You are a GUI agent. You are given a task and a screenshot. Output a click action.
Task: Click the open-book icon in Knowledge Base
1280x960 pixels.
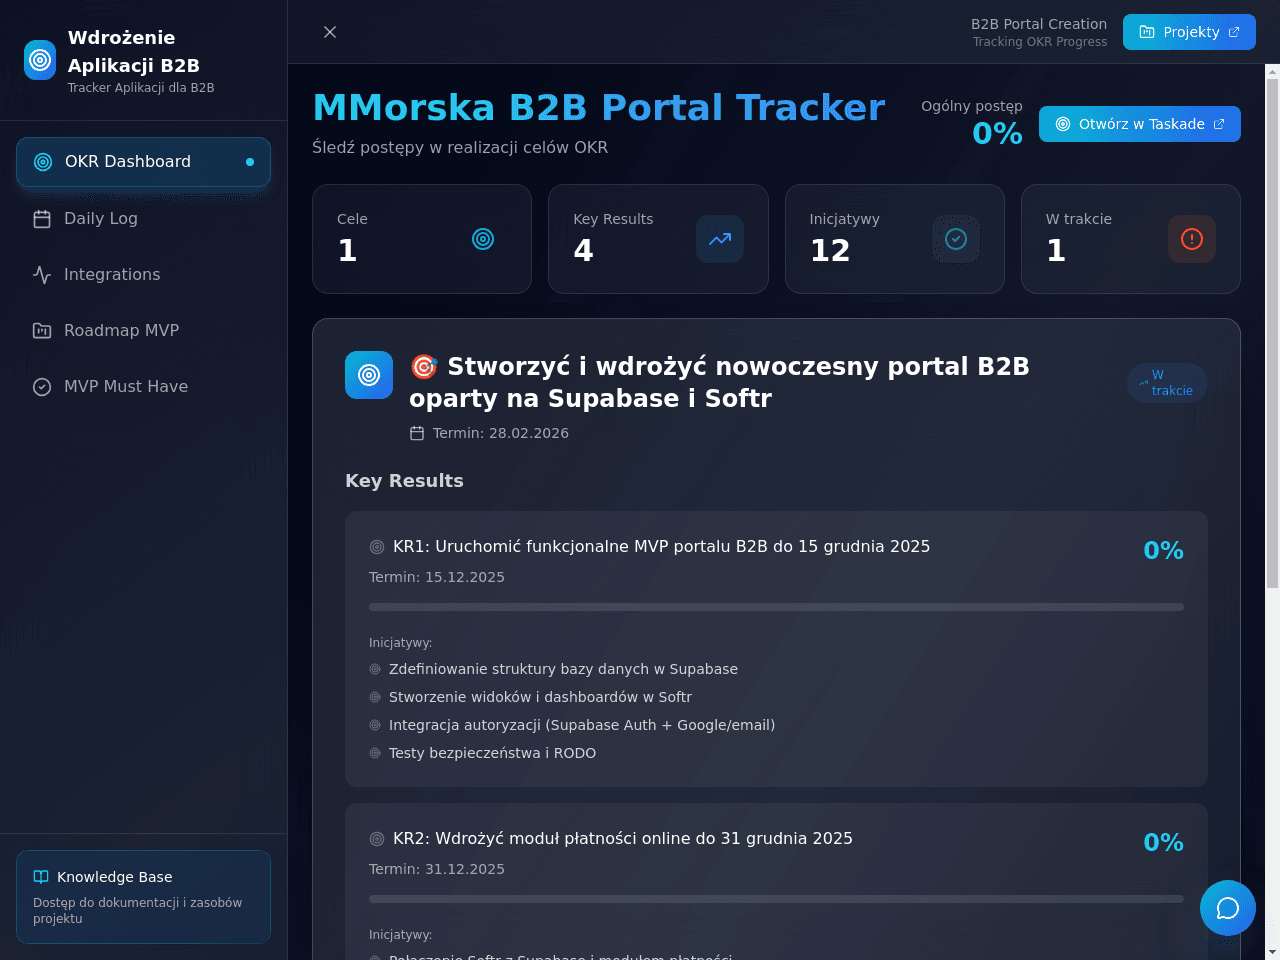coord(41,877)
